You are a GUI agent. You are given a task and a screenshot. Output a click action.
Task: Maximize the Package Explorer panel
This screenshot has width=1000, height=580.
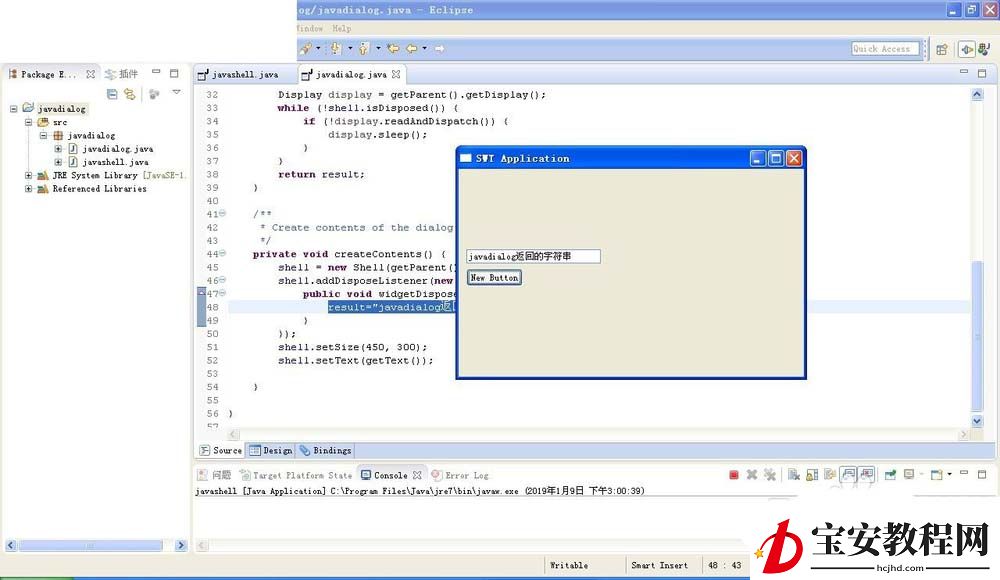tap(174, 73)
